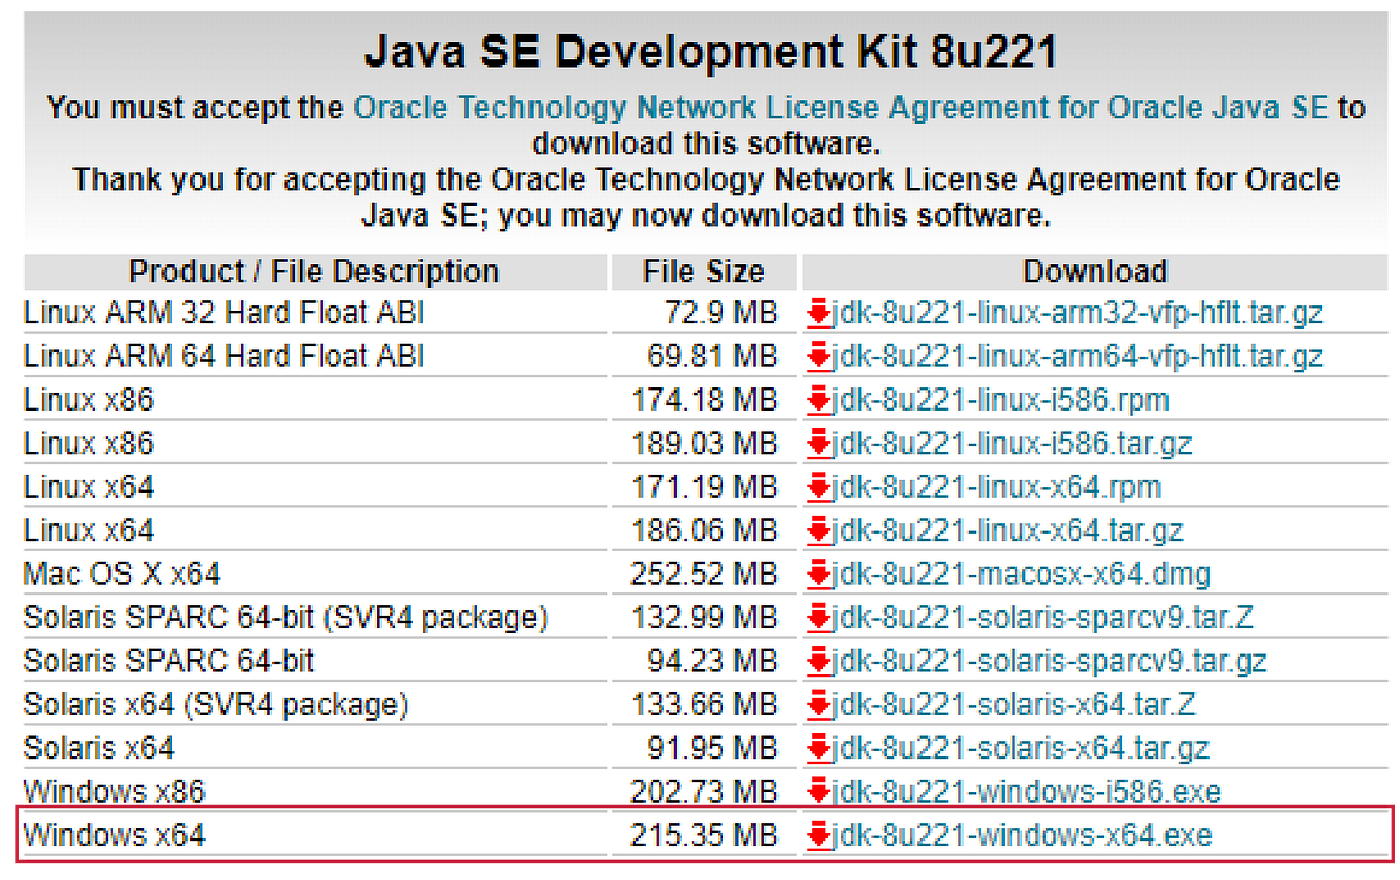Click the 252.52 MB file size cell

point(704,574)
